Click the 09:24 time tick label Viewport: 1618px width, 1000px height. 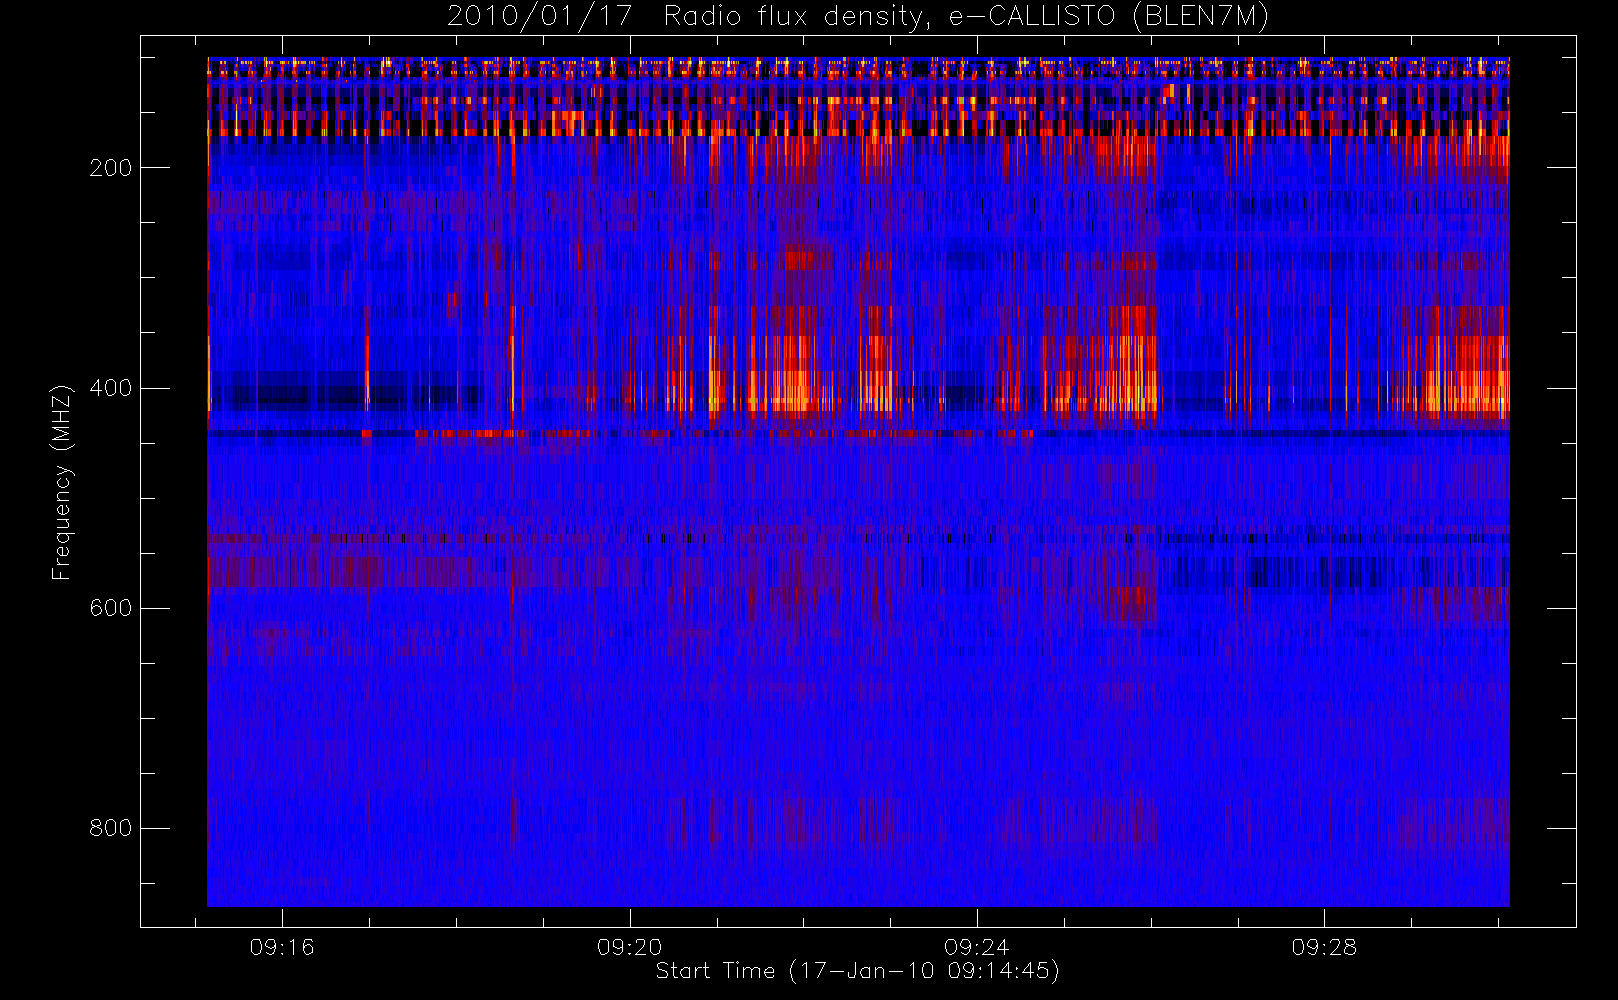click(977, 947)
